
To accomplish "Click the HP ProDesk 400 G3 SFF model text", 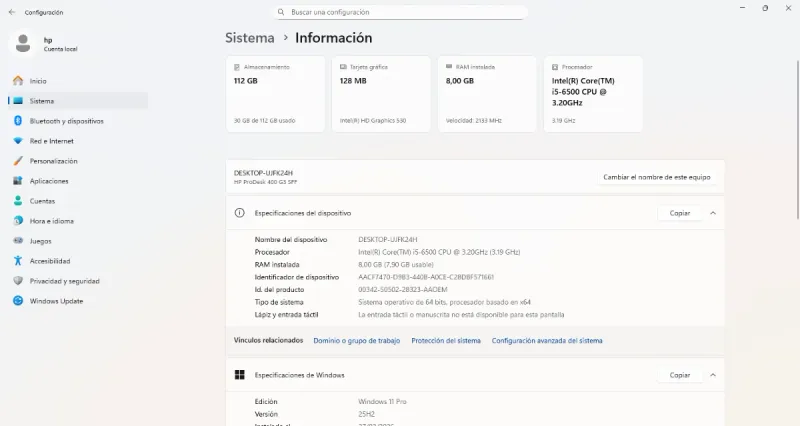I will [265, 182].
